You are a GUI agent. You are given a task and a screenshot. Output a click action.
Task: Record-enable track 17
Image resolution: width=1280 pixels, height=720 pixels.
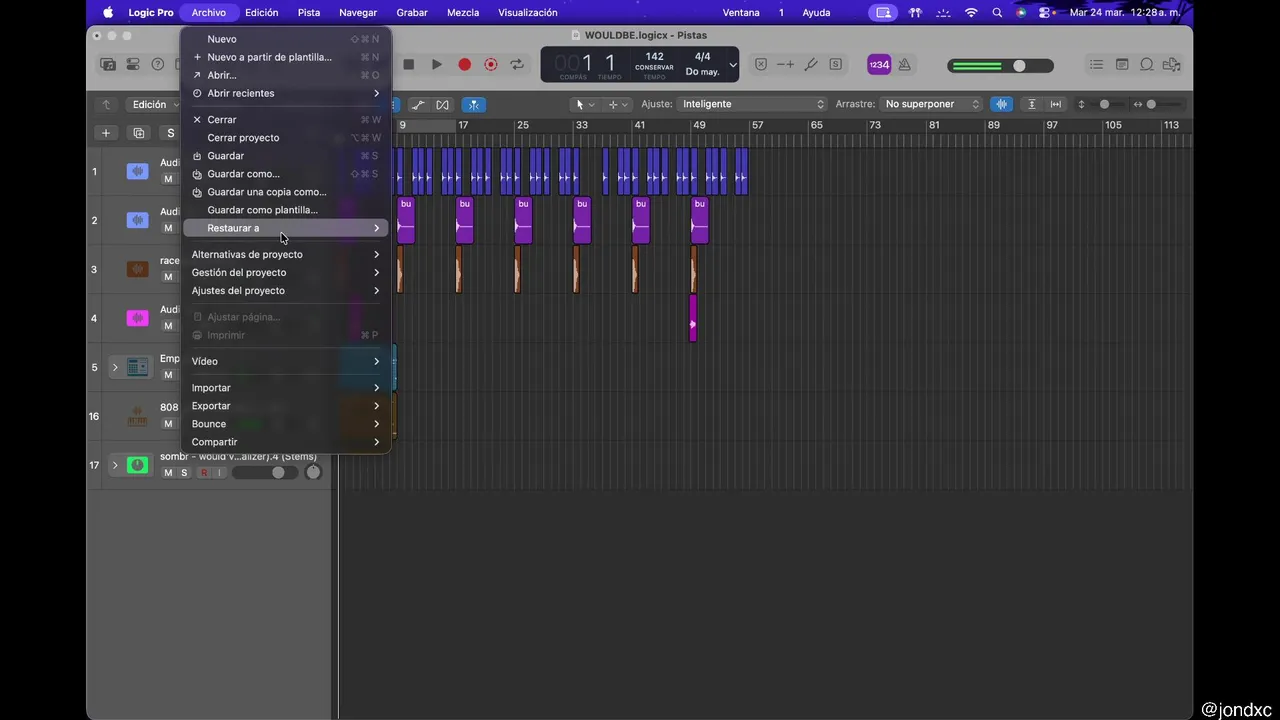[x=204, y=473]
